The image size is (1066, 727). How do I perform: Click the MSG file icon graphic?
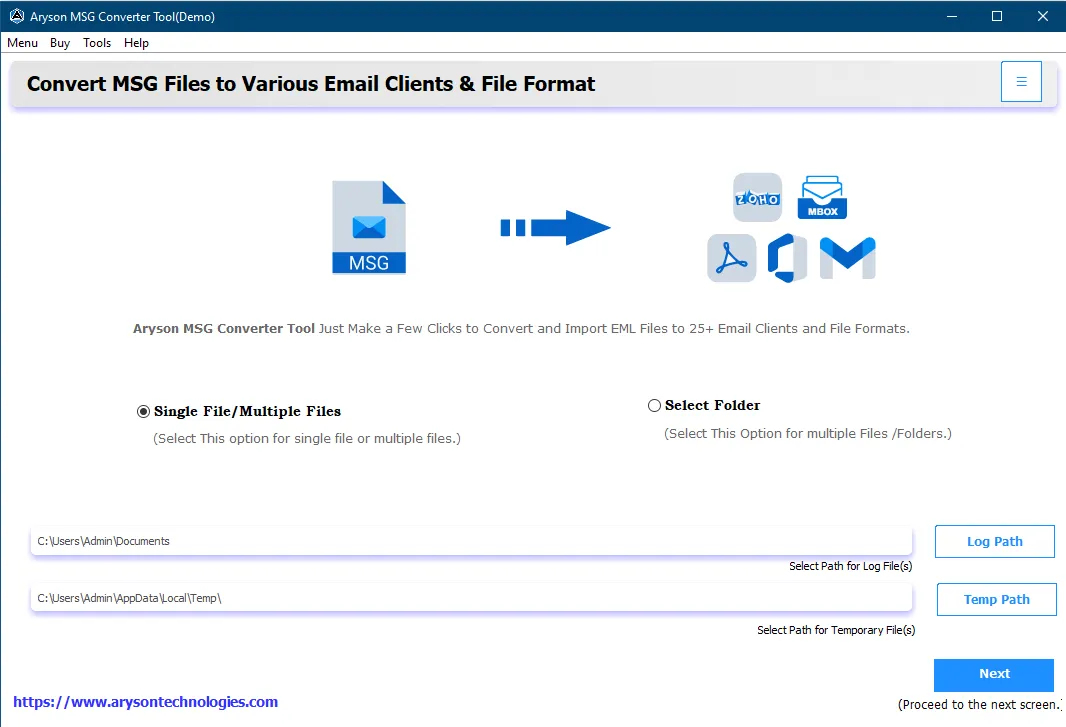click(368, 227)
